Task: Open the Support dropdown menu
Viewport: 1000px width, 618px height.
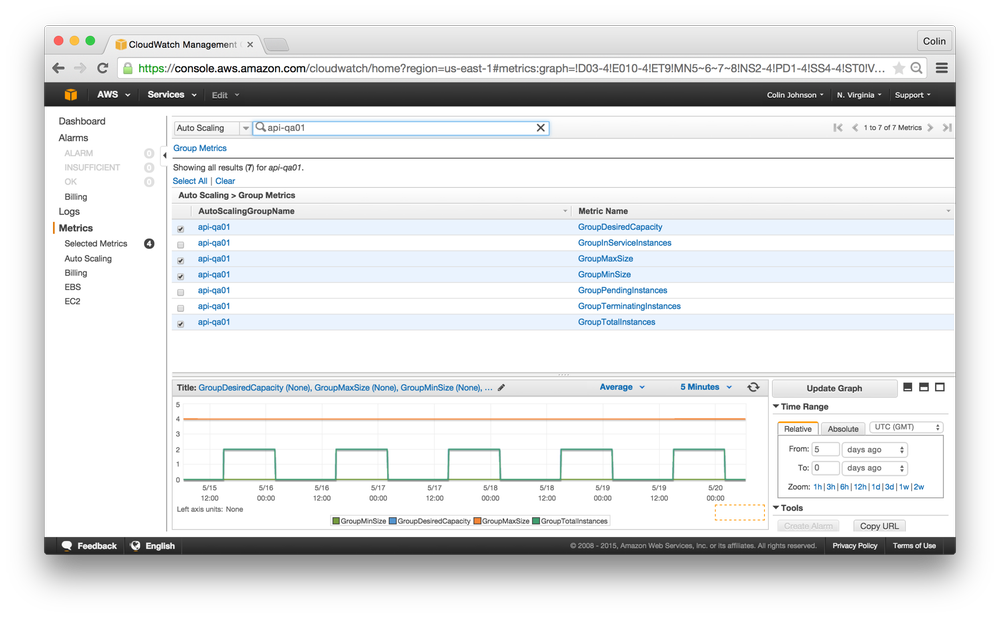Action: pyautogui.click(x=913, y=95)
